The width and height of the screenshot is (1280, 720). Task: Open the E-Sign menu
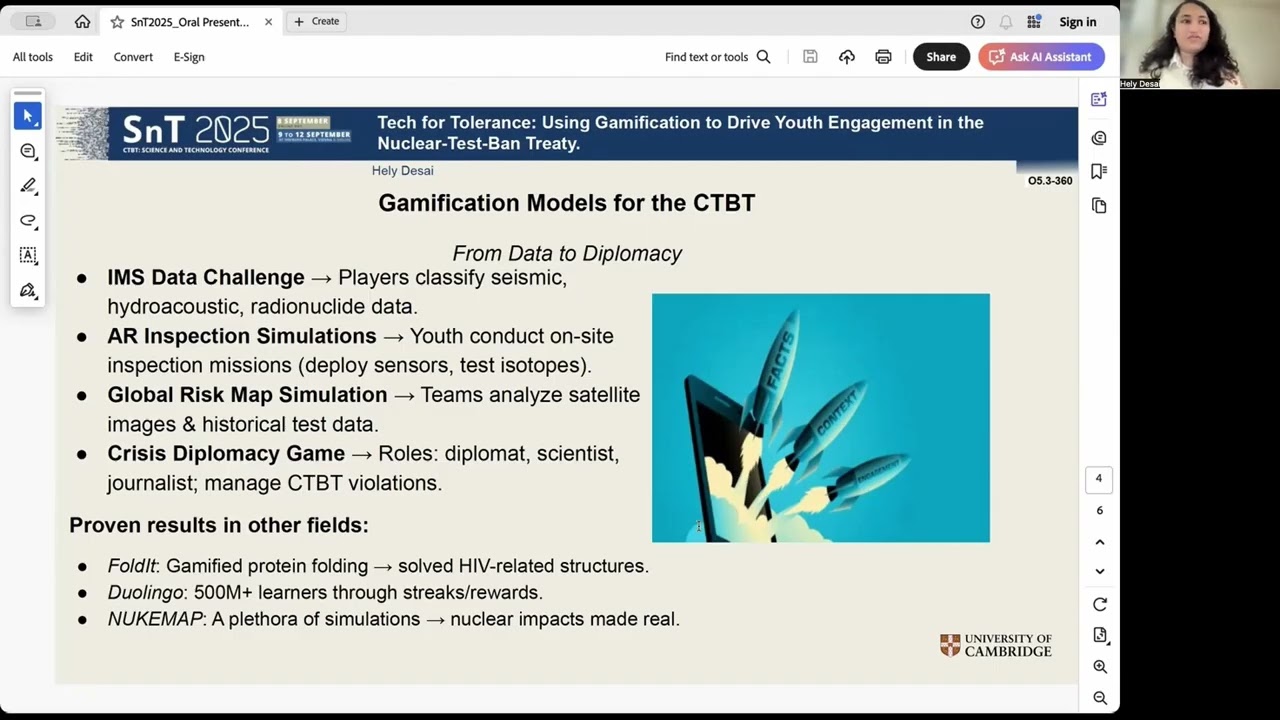pyautogui.click(x=189, y=57)
